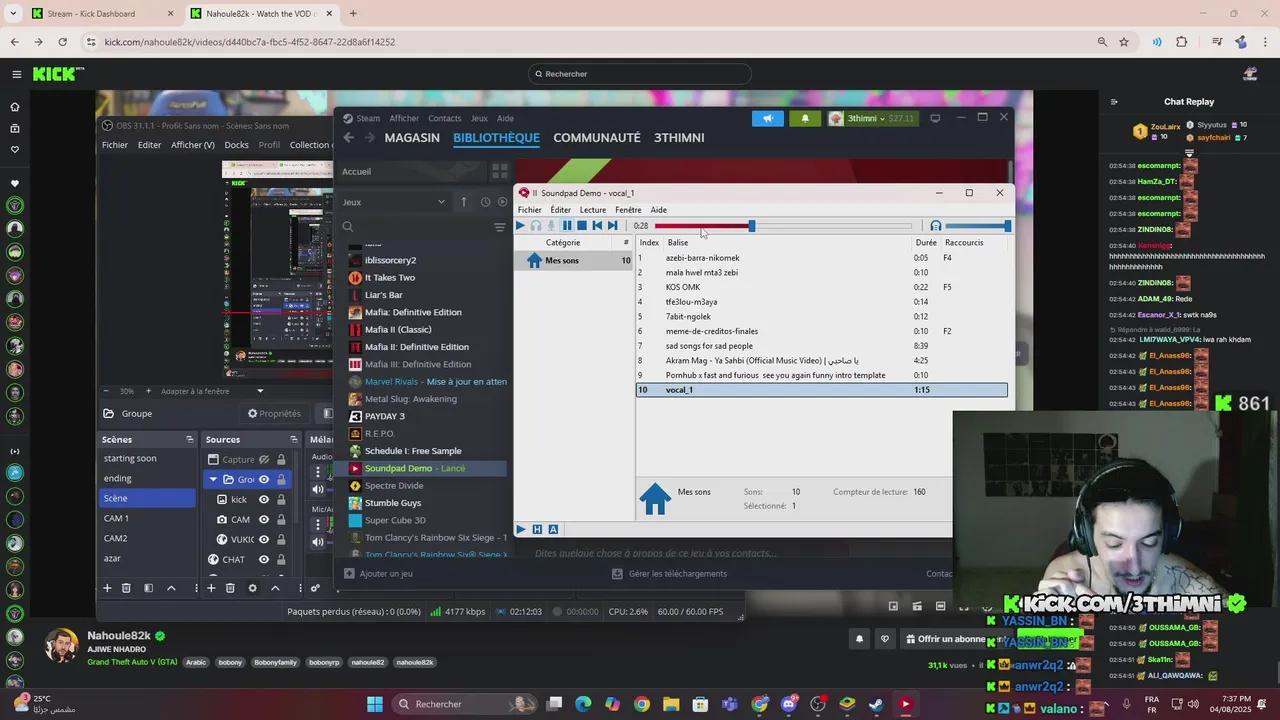
Task: Click Steam announcements megaphone icon
Action: (768, 118)
